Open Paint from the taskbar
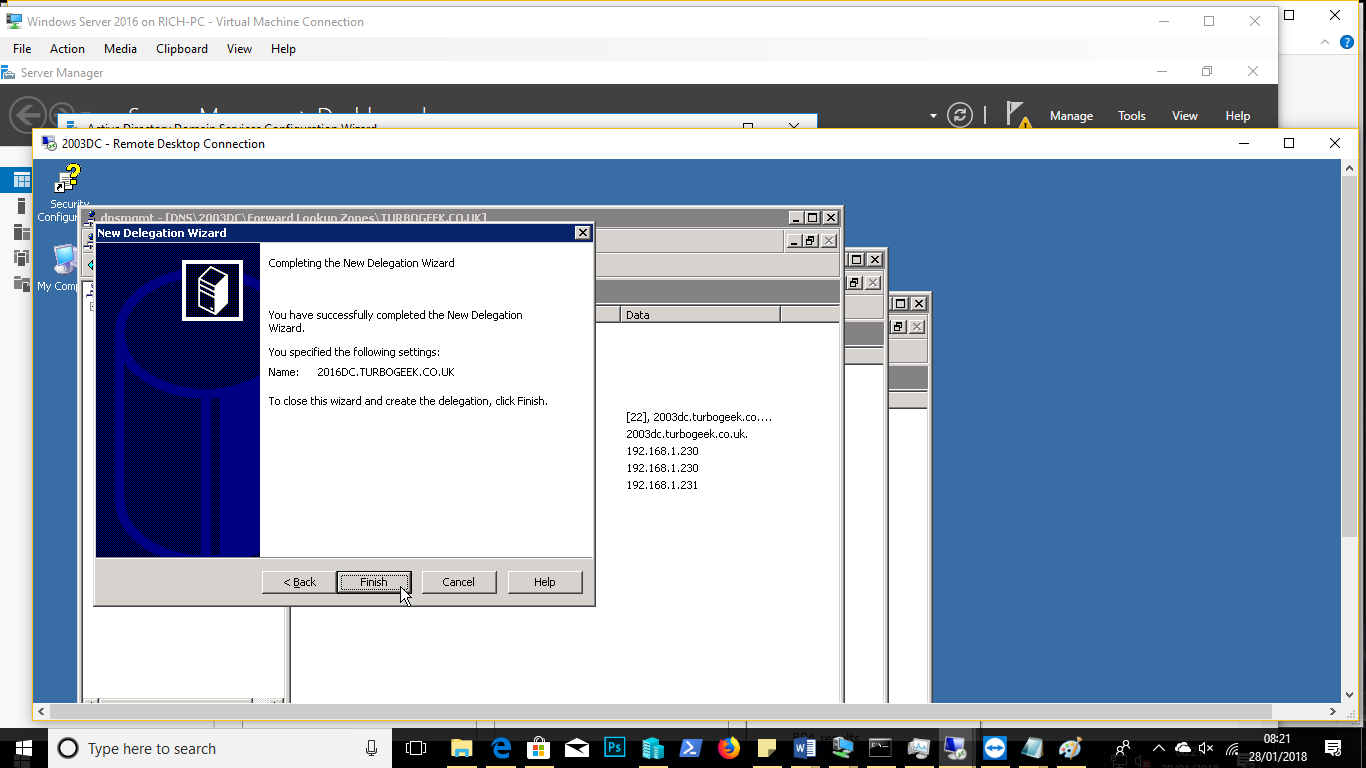This screenshot has width=1366, height=768. [x=1070, y=748]
